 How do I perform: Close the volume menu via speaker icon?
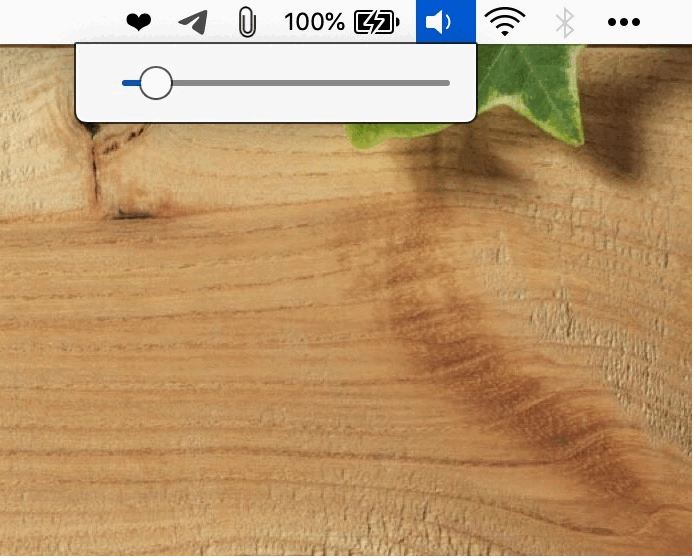[x=446, y=21]
